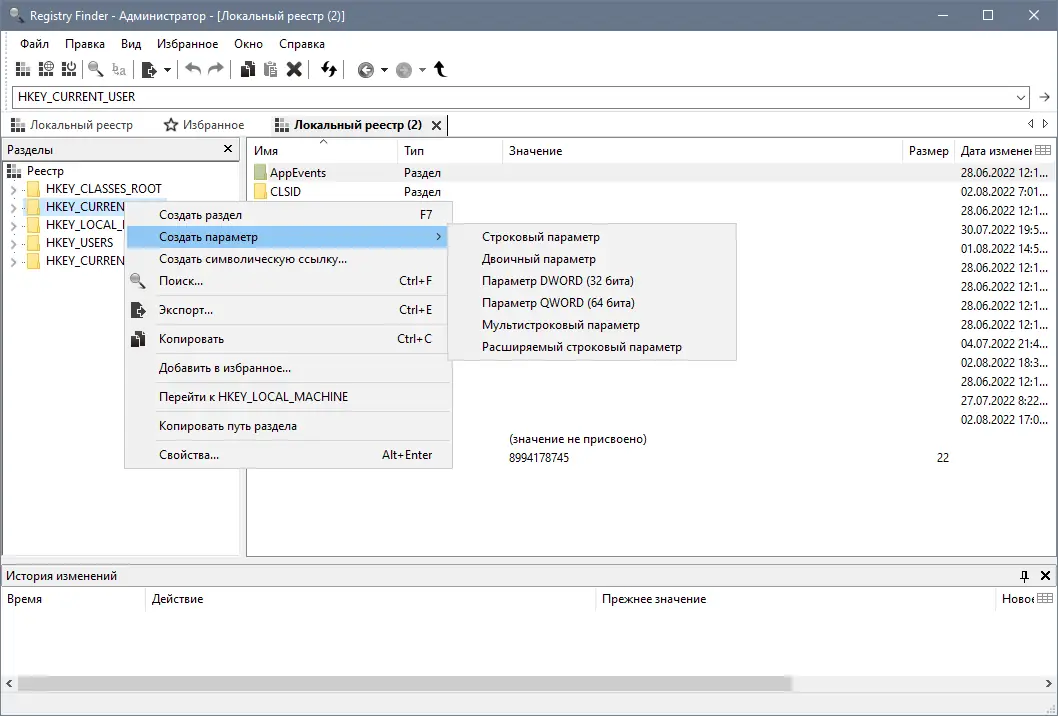Viewport: 1058px width, 716px height.
Task: Click the HKEY_CURRENT_USER address field
Action: (x=513, y=97)
